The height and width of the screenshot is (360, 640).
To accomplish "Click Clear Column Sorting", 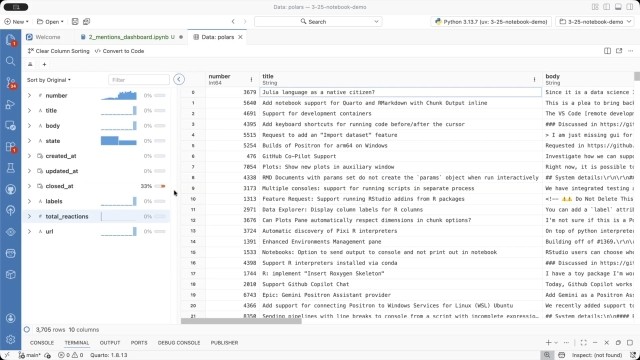I will click(58, 51).
